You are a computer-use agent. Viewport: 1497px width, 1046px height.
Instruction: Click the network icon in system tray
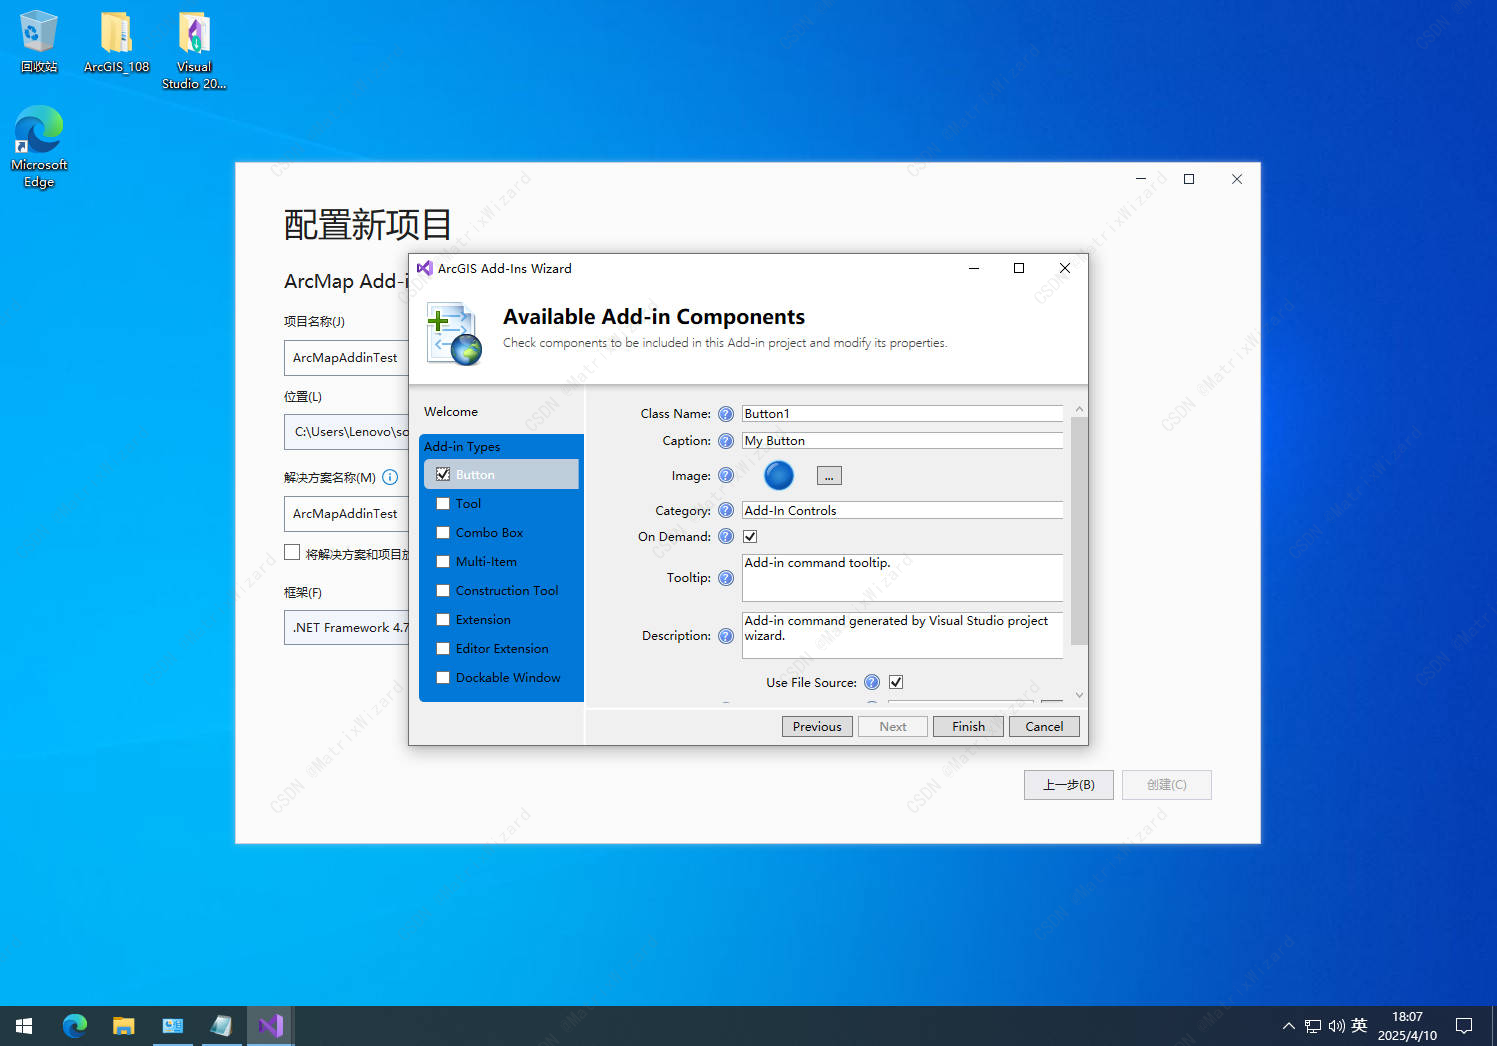(x=1313, y=1026)
